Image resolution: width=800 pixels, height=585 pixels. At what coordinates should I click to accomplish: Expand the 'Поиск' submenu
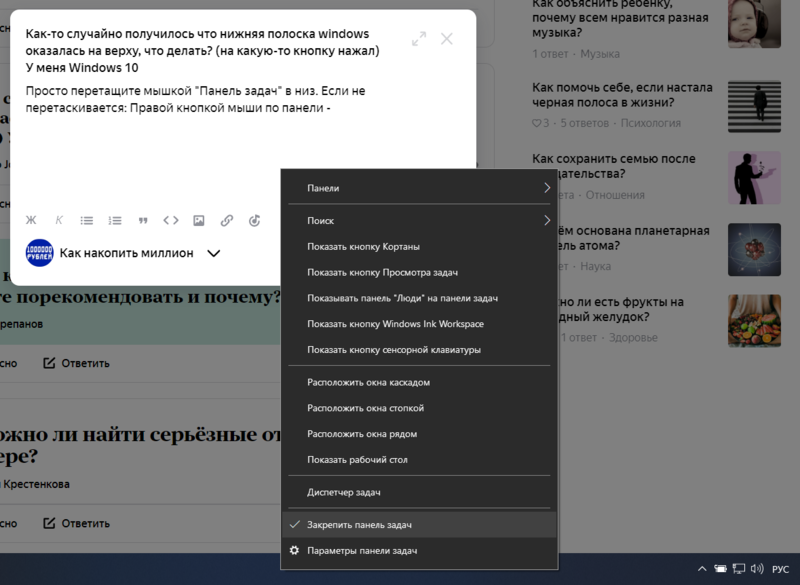point(419,220)
